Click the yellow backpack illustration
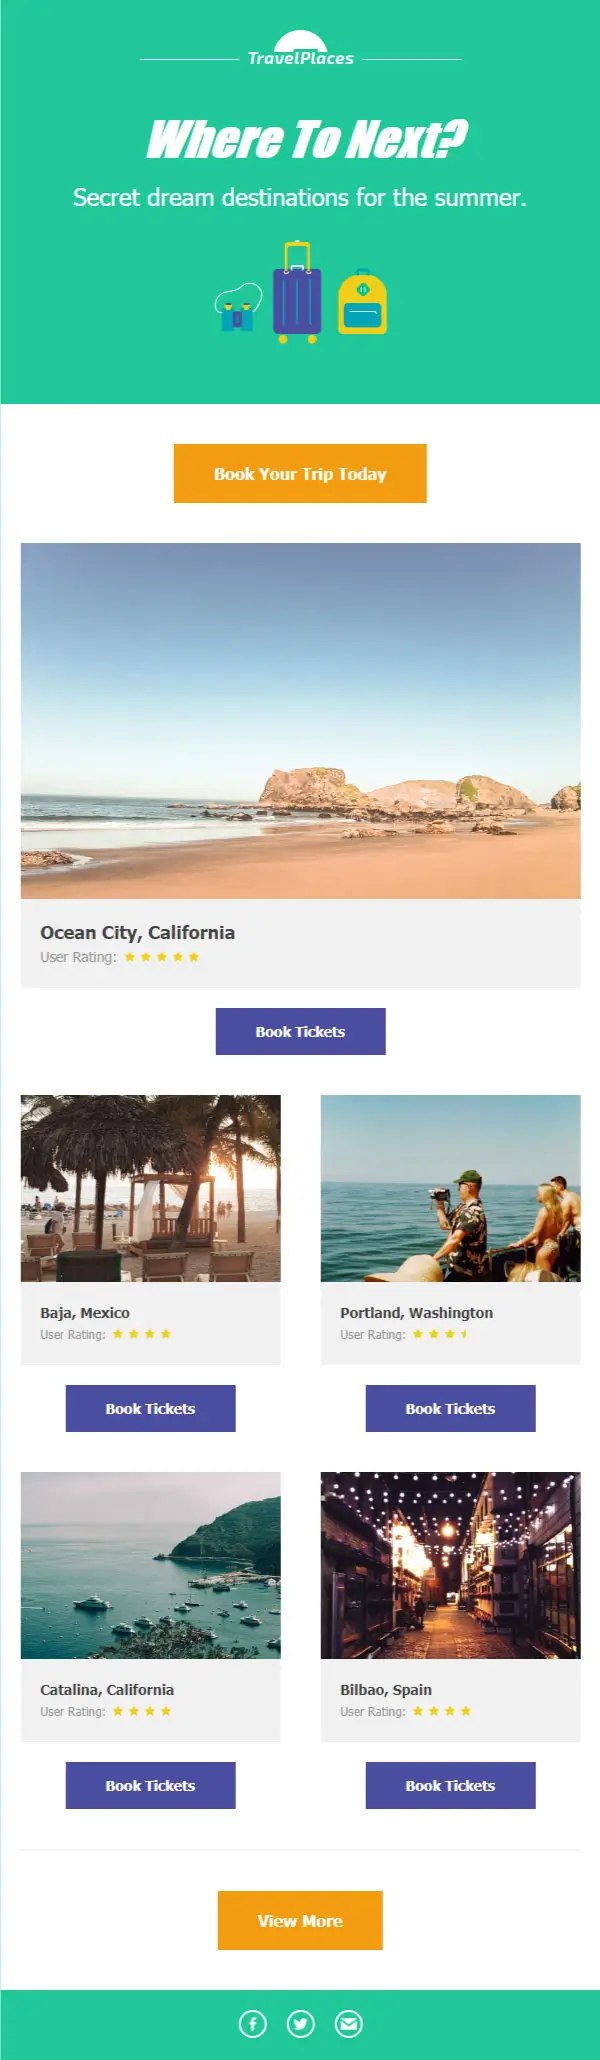The image size is (600, 2060). pos(362,303)
